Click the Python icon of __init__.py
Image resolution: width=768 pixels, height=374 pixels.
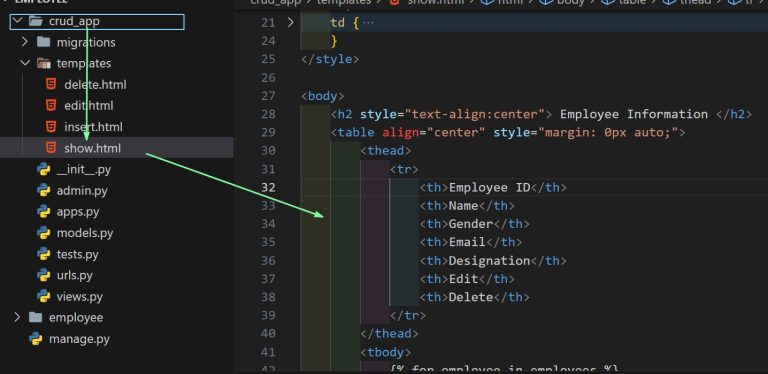44,169
